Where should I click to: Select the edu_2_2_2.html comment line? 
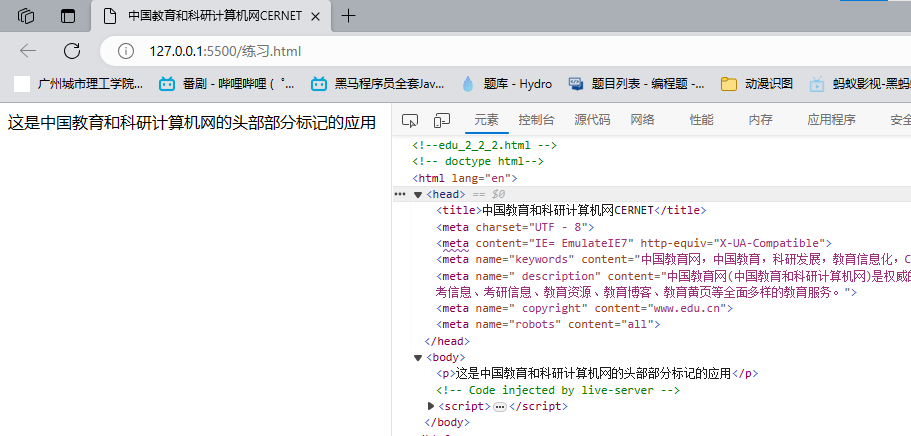pos(485,145)
